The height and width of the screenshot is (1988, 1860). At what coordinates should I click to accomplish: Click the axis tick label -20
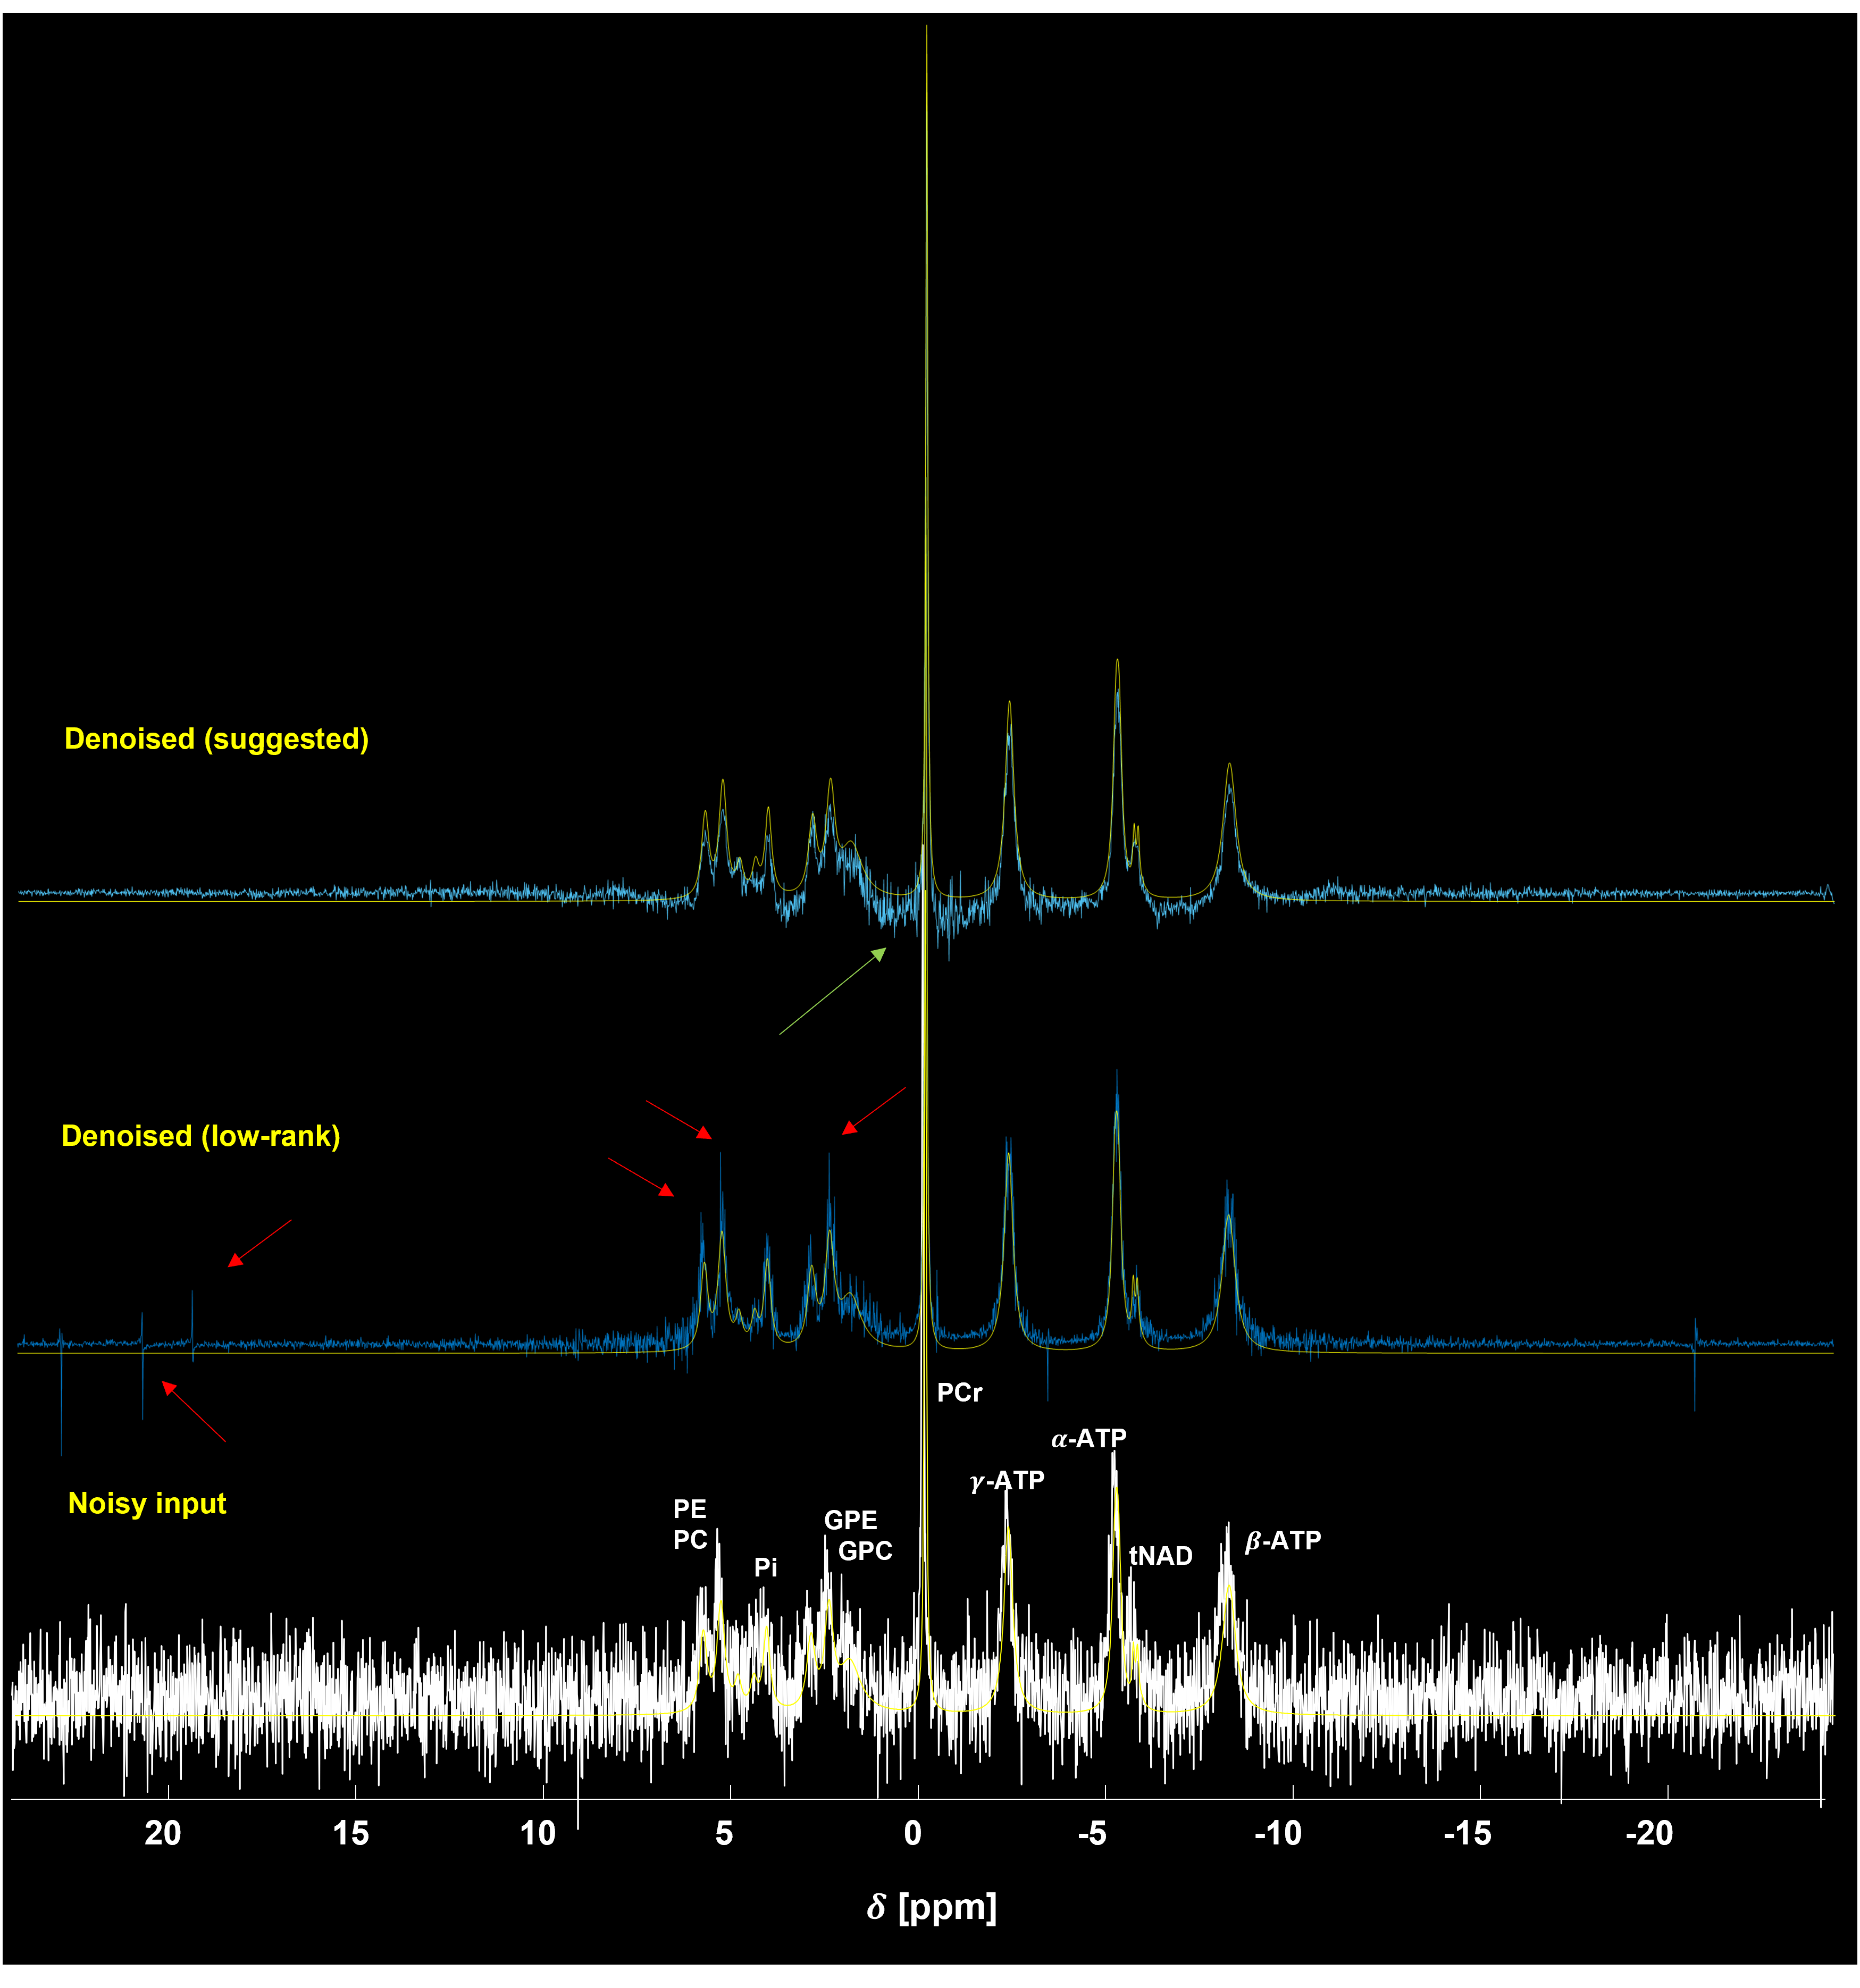1649,1833
